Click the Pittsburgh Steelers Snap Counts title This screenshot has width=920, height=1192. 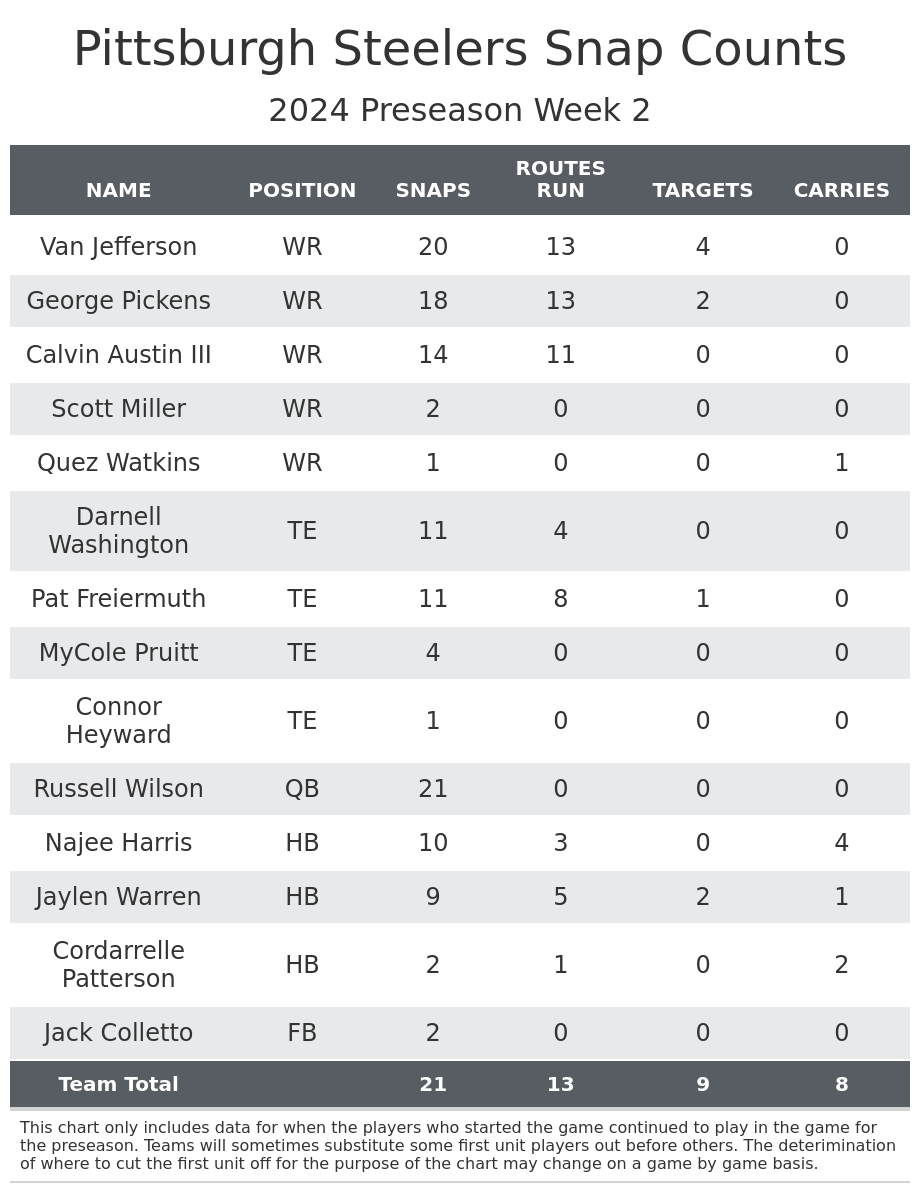(x=460, y=51)
